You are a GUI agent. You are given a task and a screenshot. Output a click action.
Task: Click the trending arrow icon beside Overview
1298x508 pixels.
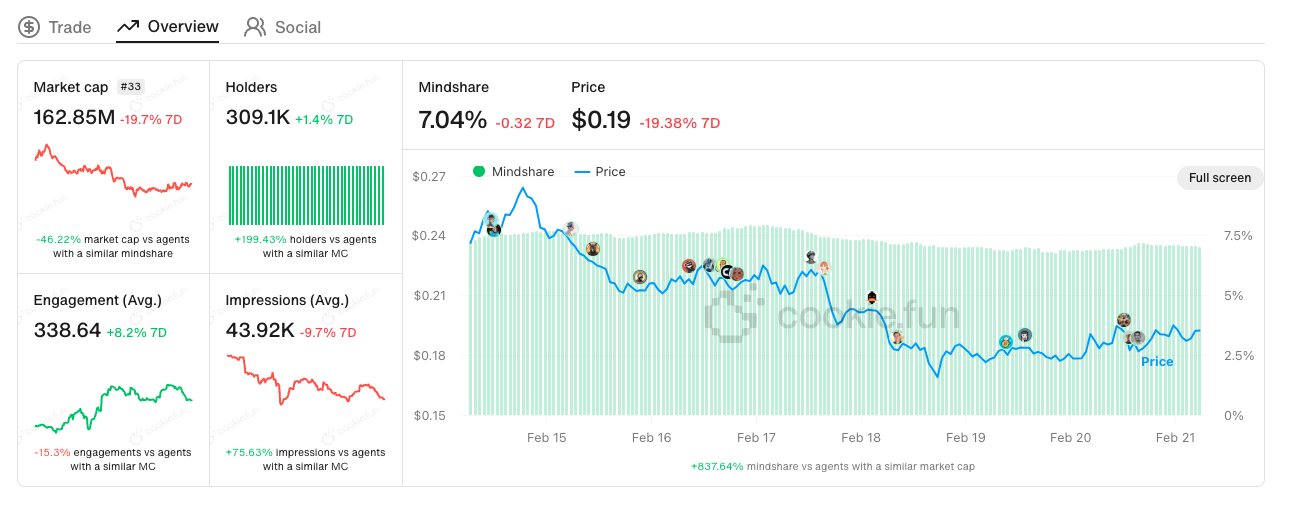[127, 27]
